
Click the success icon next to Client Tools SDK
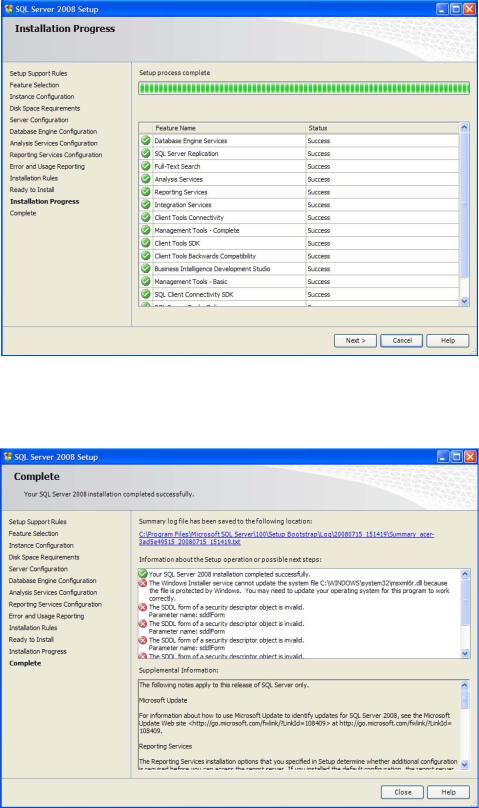[x=146, y=243]
